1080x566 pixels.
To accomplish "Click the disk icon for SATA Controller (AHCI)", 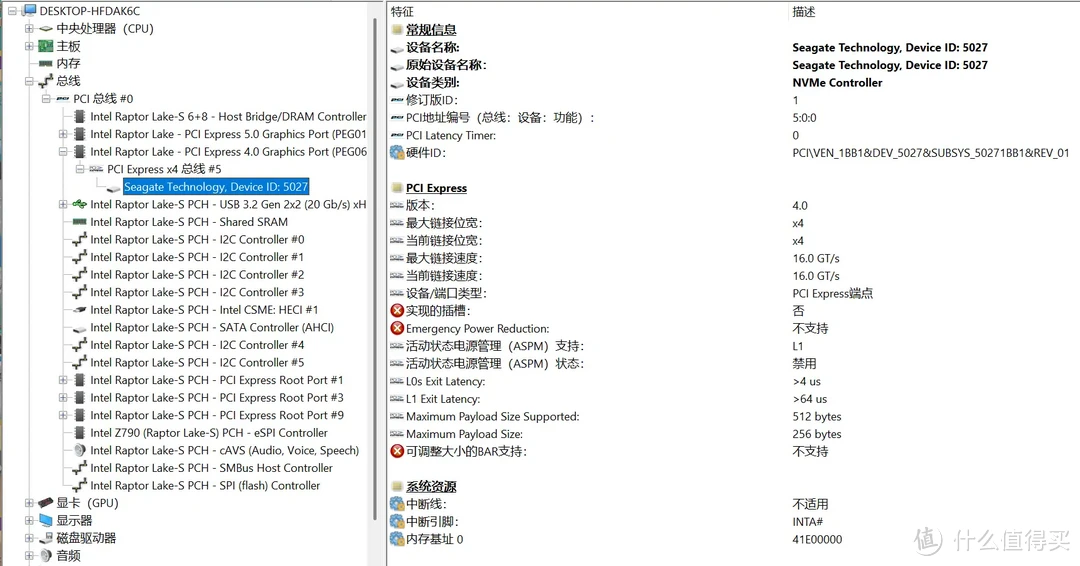I will 79,328.
